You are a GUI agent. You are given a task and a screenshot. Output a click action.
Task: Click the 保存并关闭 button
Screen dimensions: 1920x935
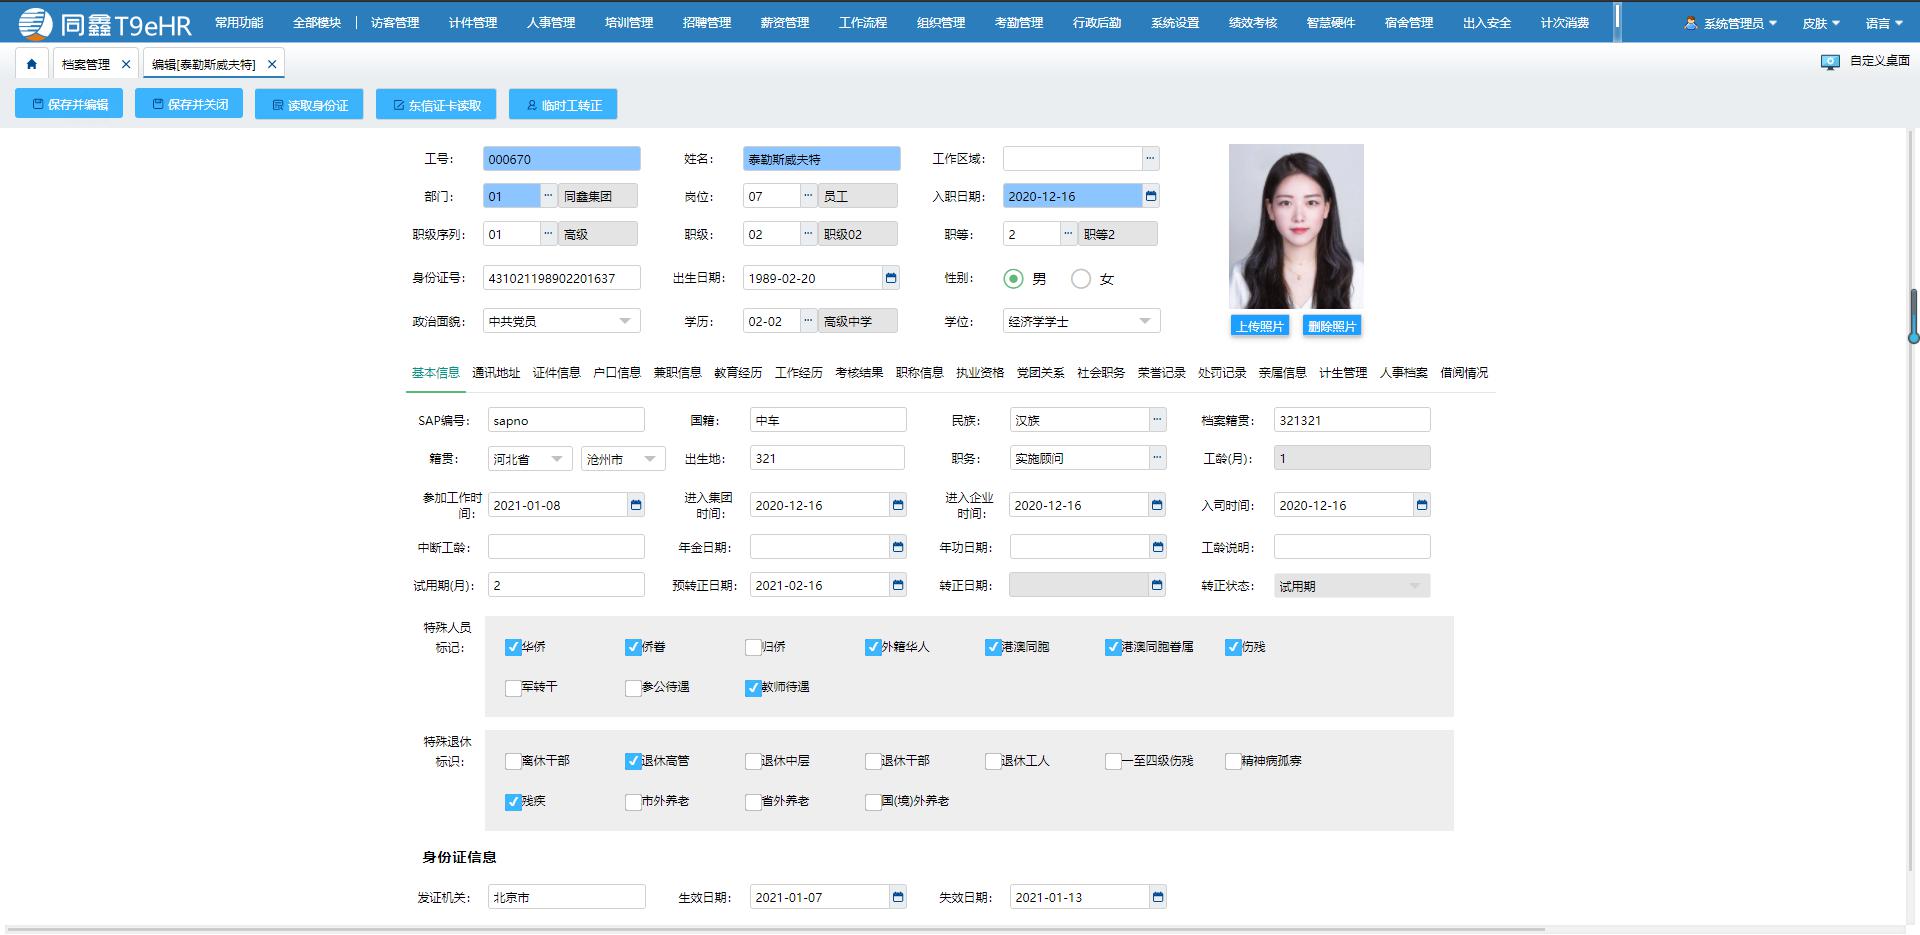pyautogui.click(x=189, y=103)
